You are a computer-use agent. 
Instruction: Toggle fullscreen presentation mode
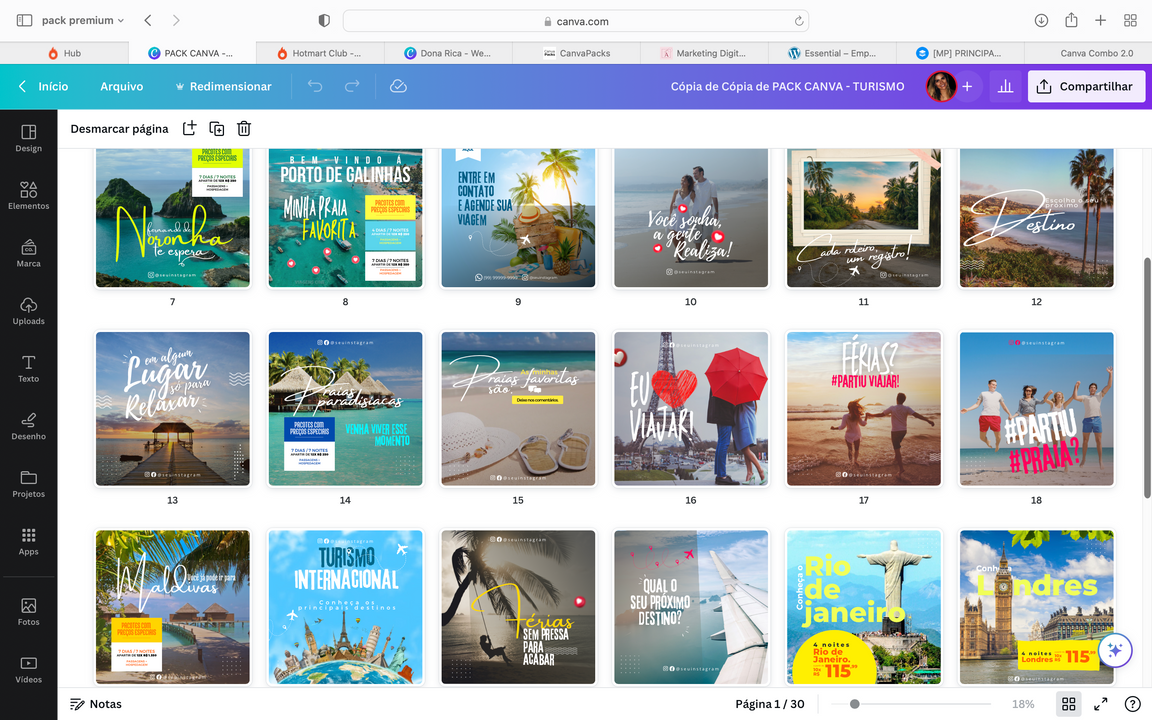pos(1100,704)
